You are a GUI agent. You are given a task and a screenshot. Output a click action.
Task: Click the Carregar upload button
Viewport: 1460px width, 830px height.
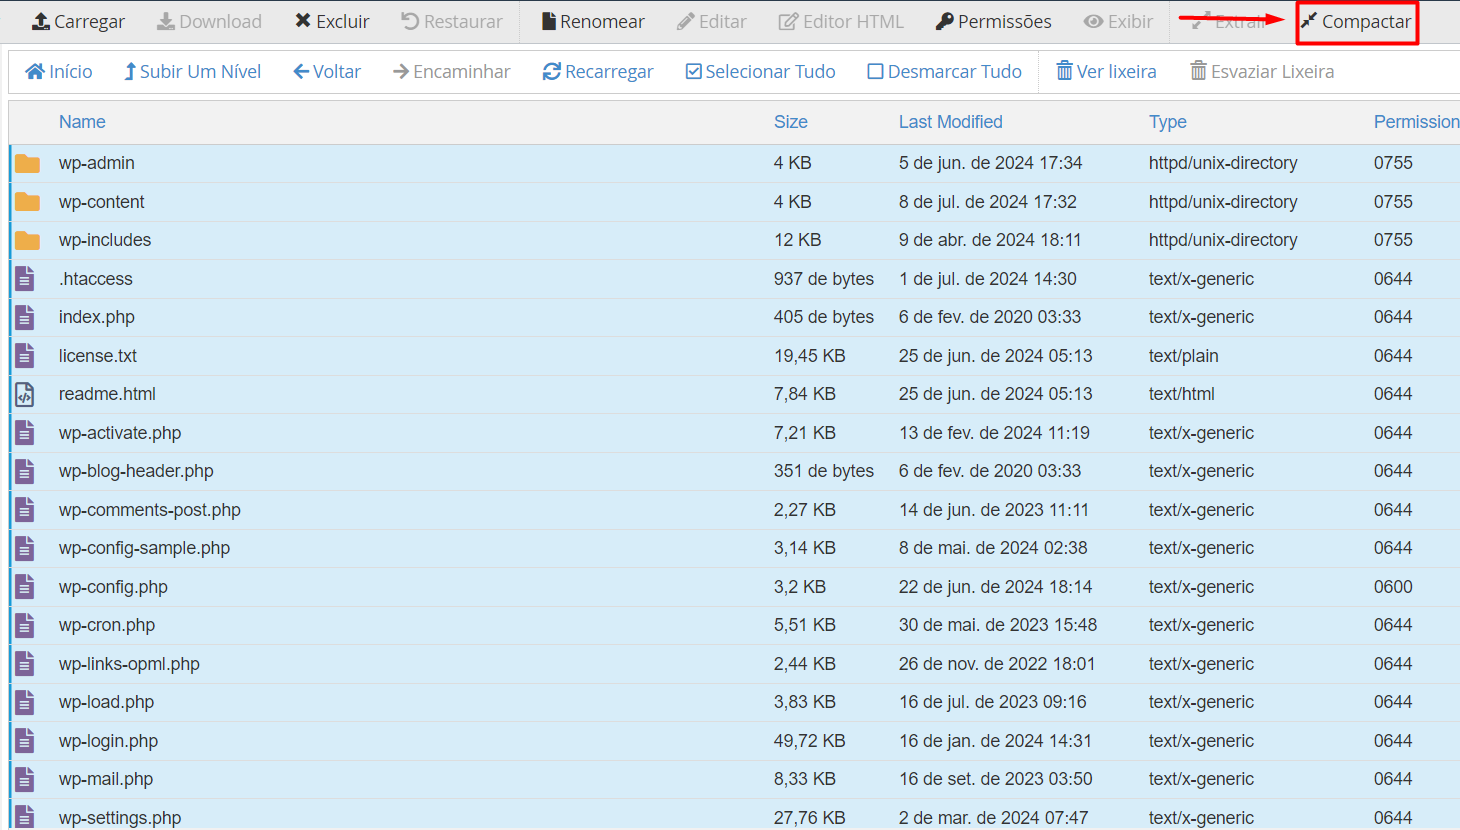coord(79,22)
